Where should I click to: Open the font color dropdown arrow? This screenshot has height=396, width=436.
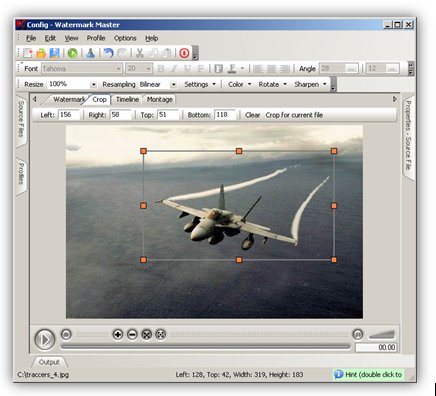(242, 69)
